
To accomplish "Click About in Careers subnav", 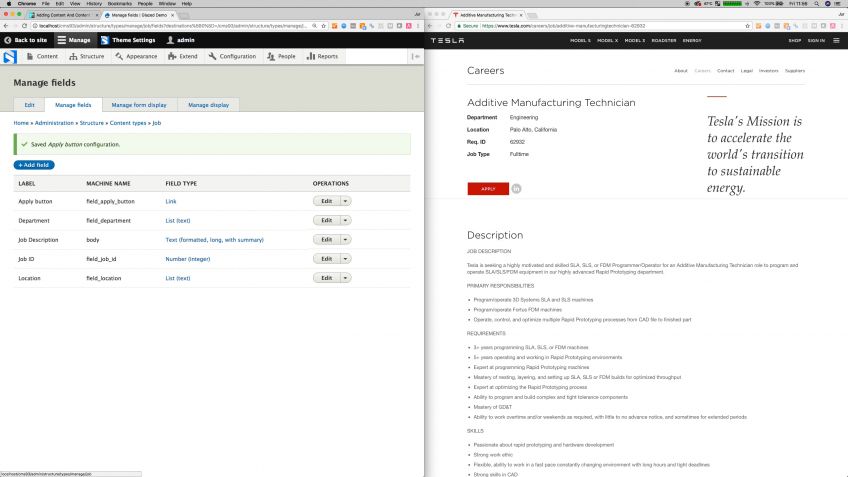I will [681, 71].
